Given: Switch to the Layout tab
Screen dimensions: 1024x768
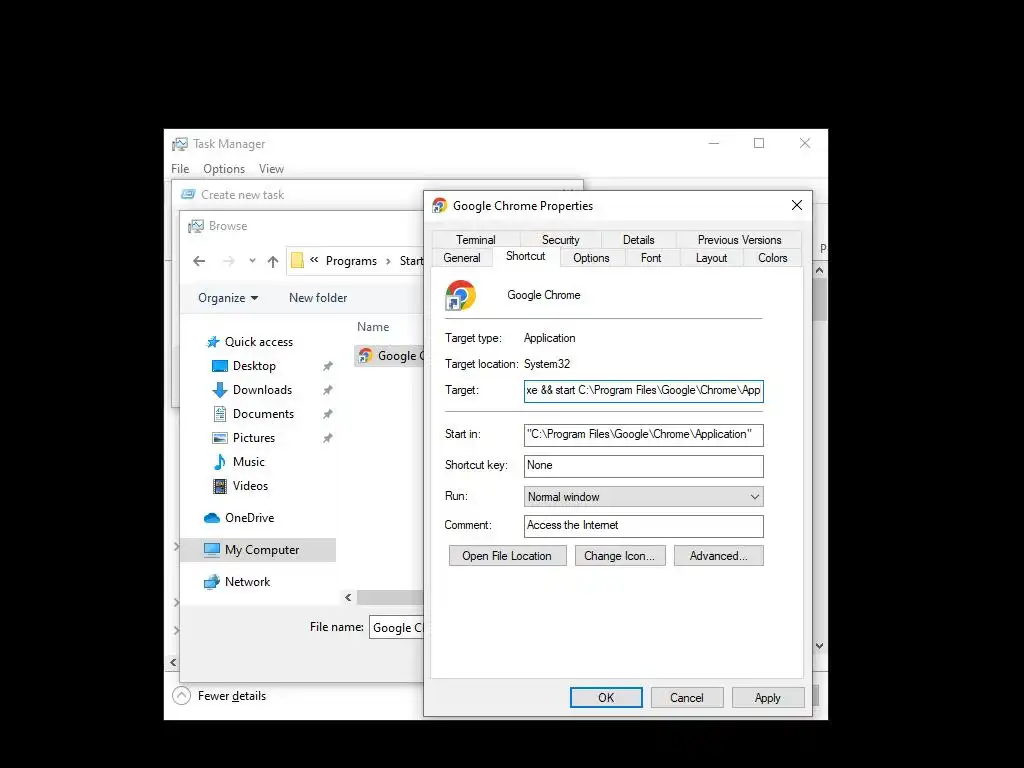Looking at the screenshot, I should 711,258.
